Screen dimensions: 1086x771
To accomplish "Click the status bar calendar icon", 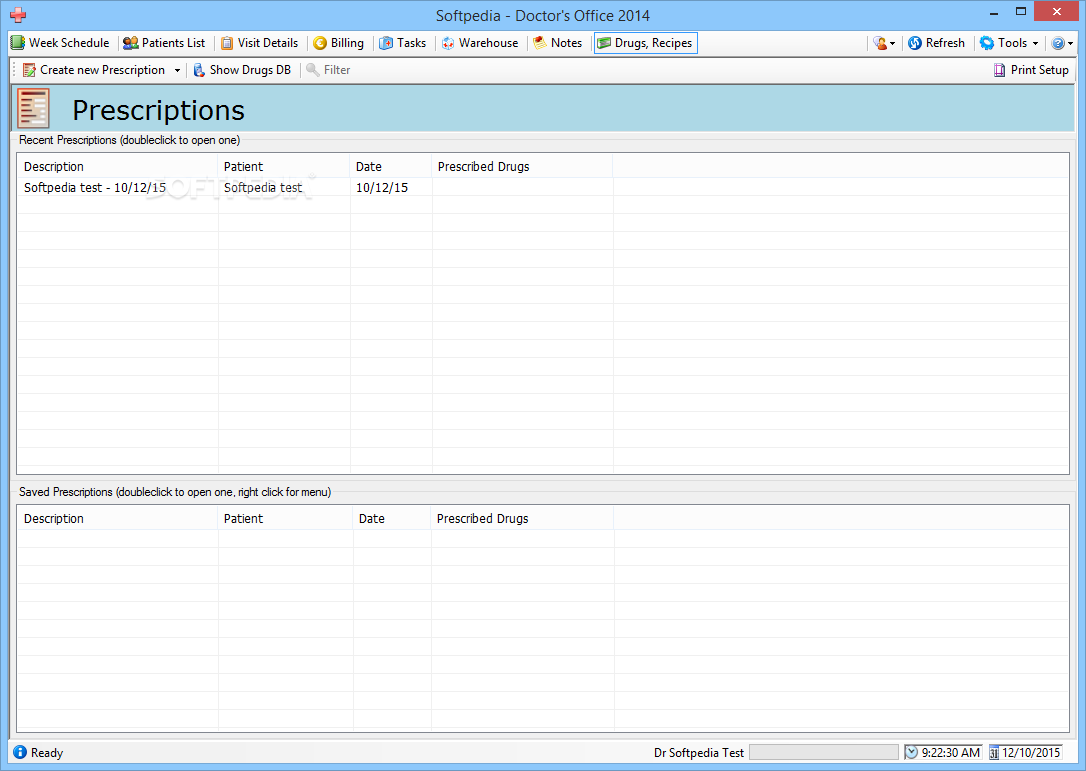I will (x=994, y=753).
